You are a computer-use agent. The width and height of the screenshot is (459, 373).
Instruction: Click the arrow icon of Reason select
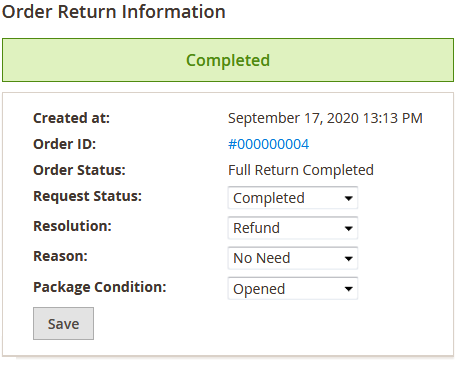(x=348, y=259)
